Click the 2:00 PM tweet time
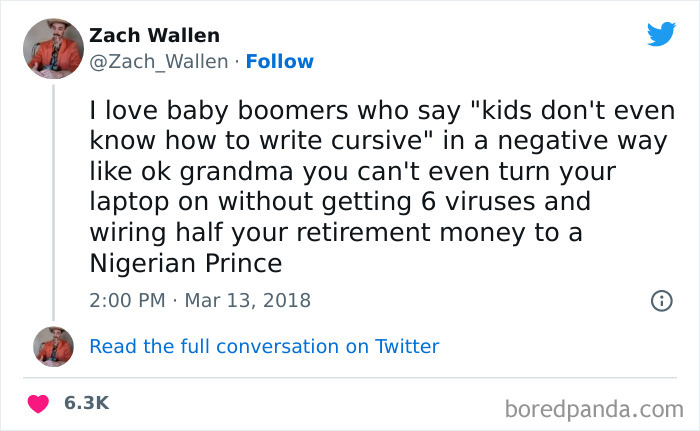The height and width of the screenshot is (431, 700). coord(125,300)
